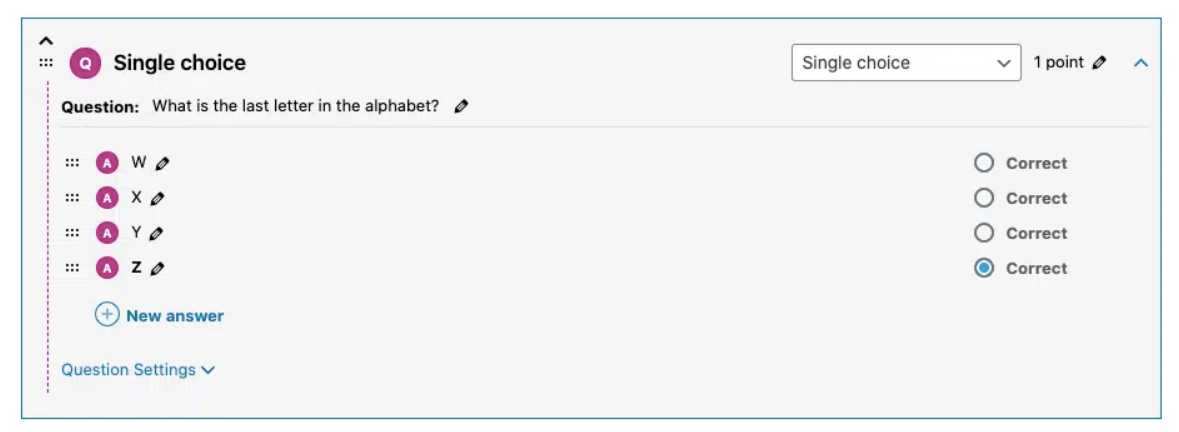
Task: Click the question text about the alphabet
Action: pos(296,106)
